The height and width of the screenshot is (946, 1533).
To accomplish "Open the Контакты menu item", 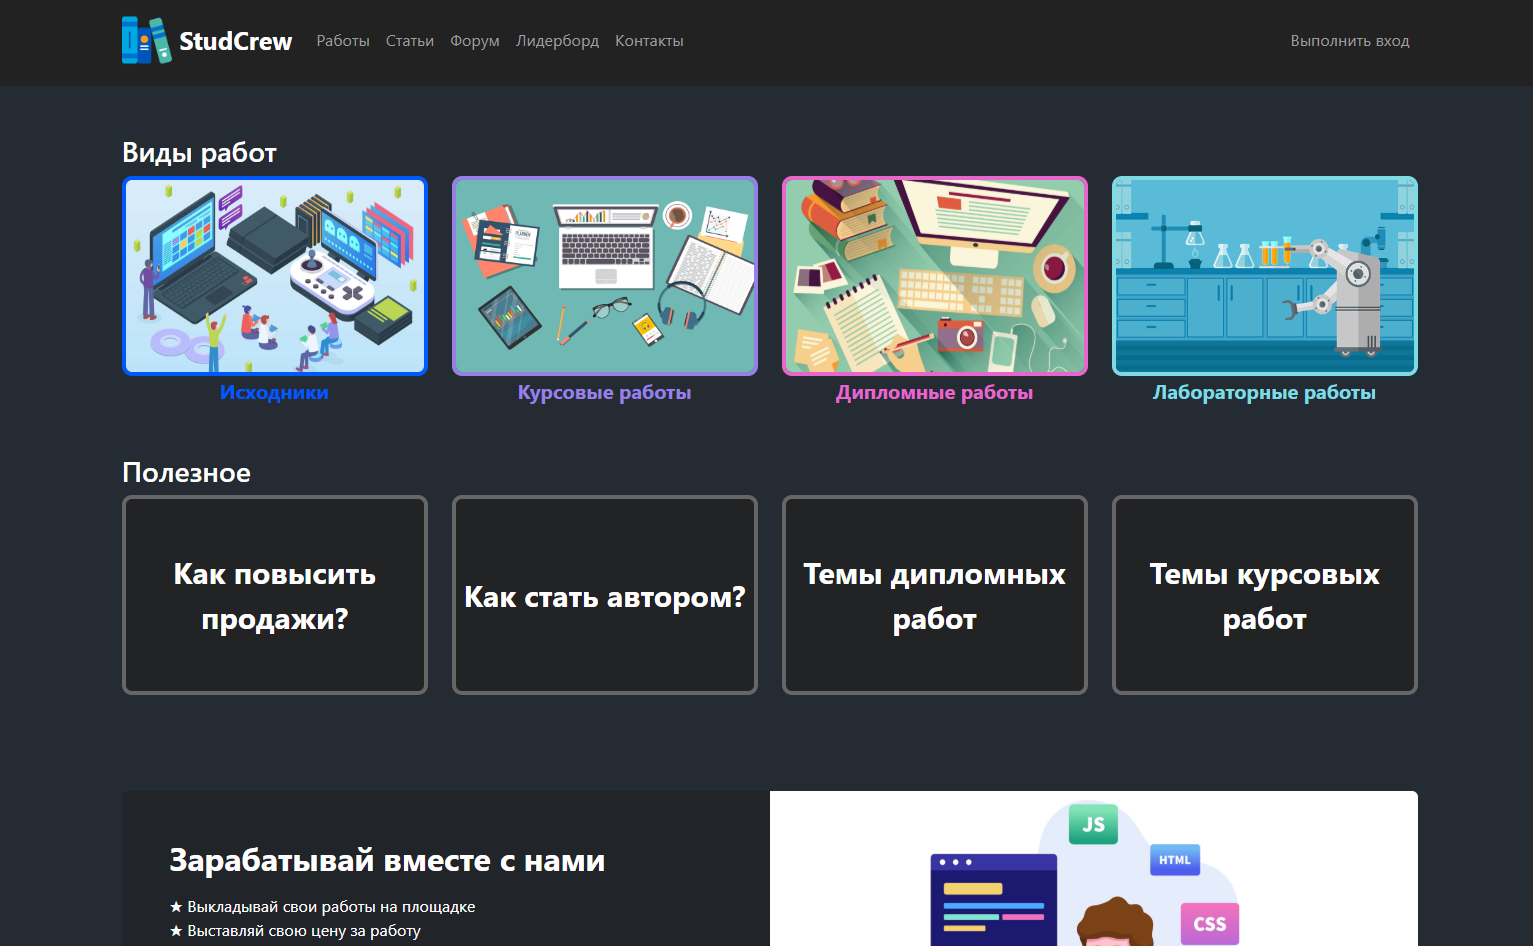I will pyautogui.click(x=649, y=41).
